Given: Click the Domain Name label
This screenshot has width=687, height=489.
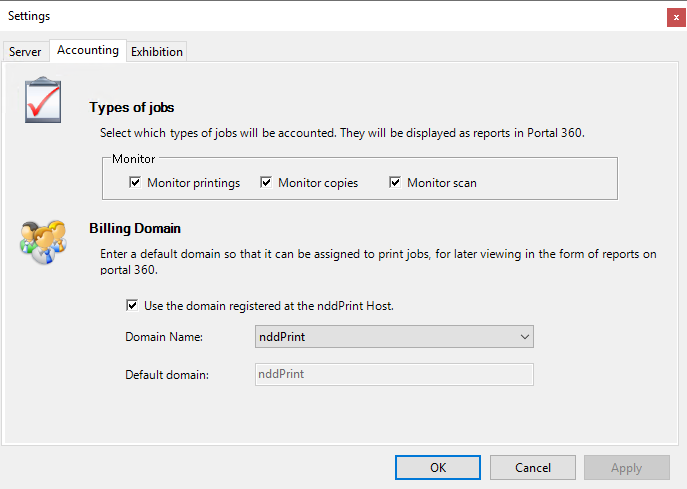Looking at the screenshot, I should (x=164, y=337).
